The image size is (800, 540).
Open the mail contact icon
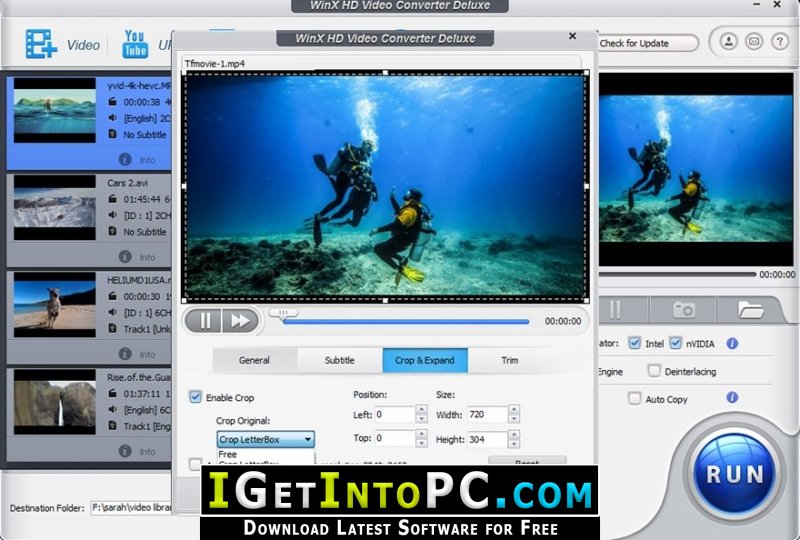(x=752, y=42)
